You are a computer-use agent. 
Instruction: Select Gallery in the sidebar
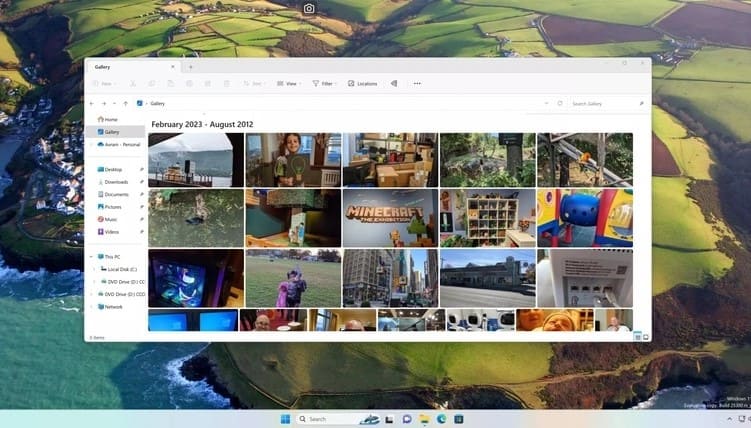pyautogui.click(x=115, y=132)
